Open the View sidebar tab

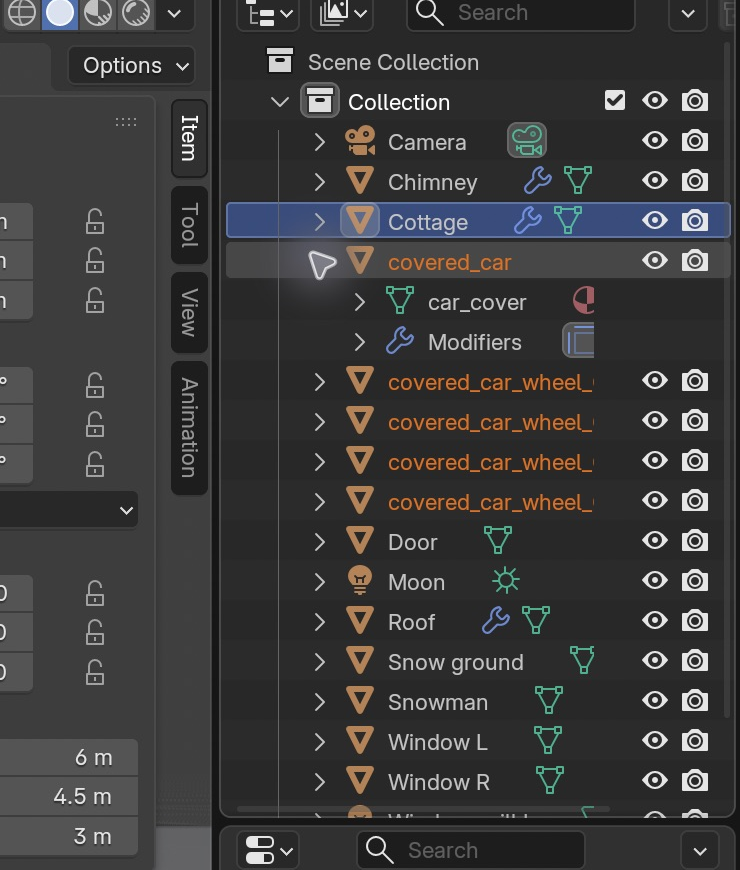coord(189,312)
